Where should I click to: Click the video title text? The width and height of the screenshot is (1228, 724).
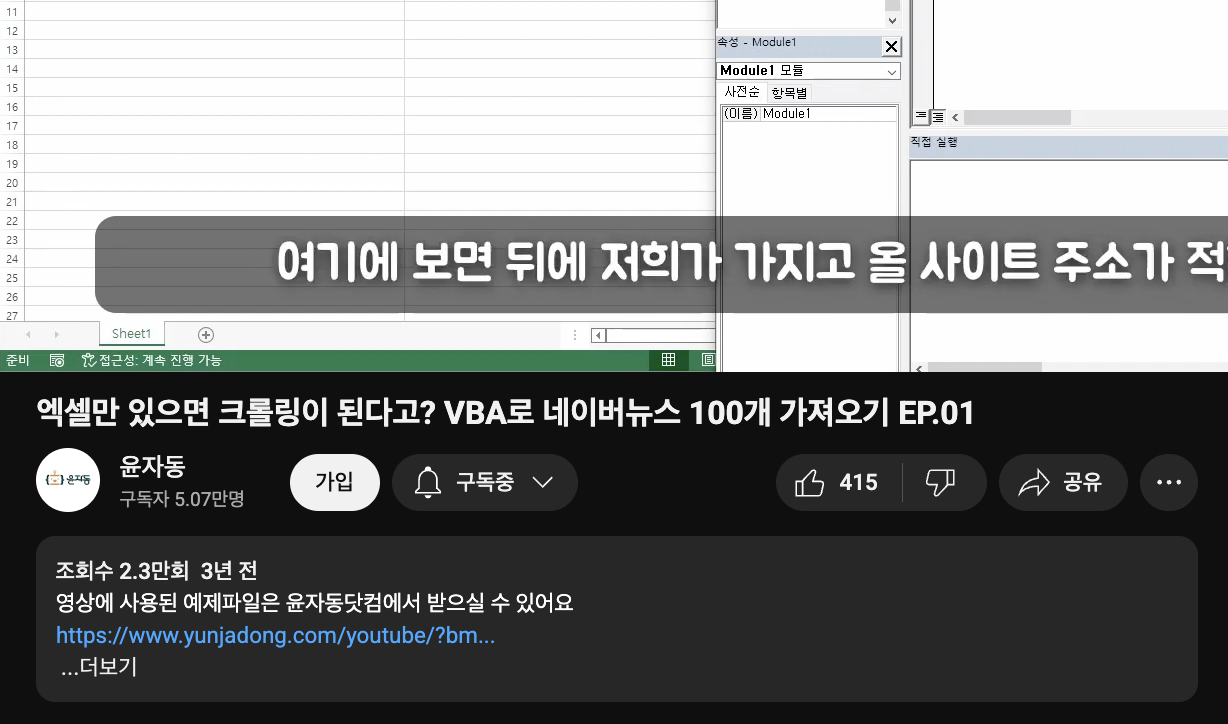pyautogui.click(x=505, y=412)
